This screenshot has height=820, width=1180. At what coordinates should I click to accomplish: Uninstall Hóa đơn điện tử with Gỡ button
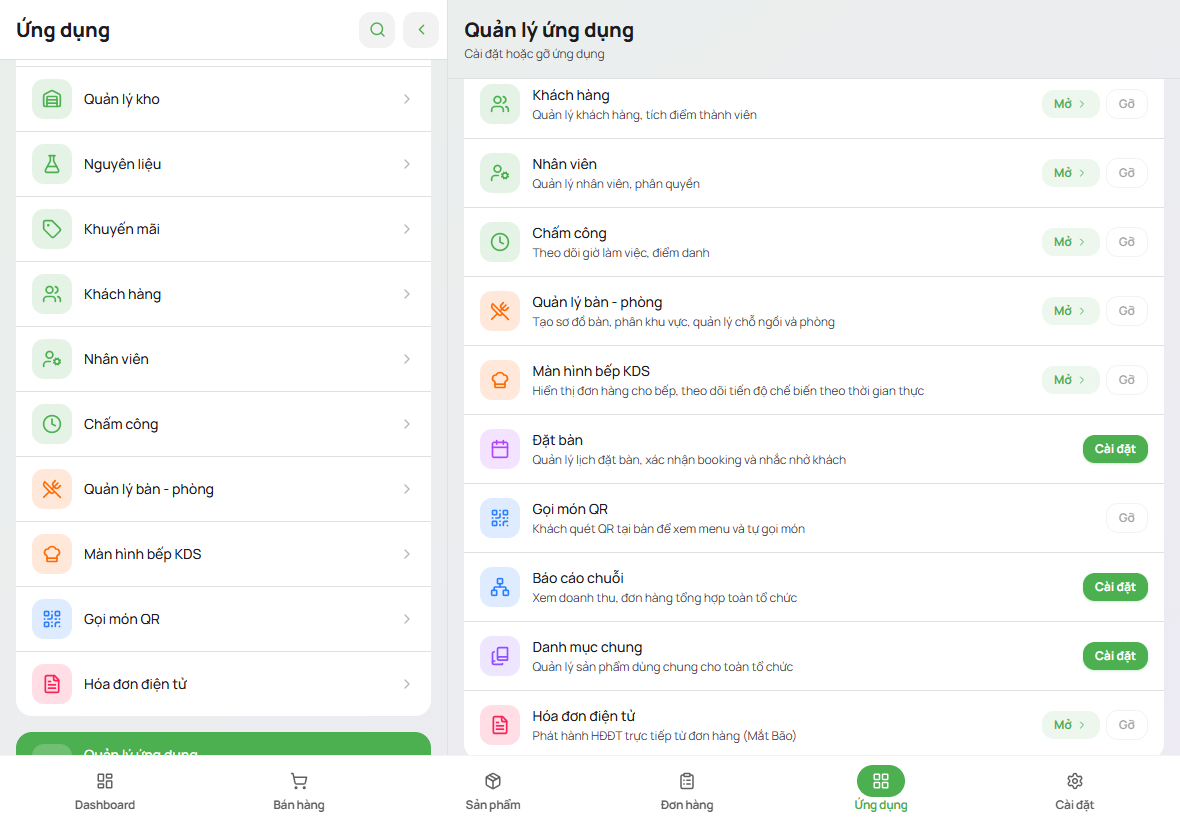pos(1127,725)
